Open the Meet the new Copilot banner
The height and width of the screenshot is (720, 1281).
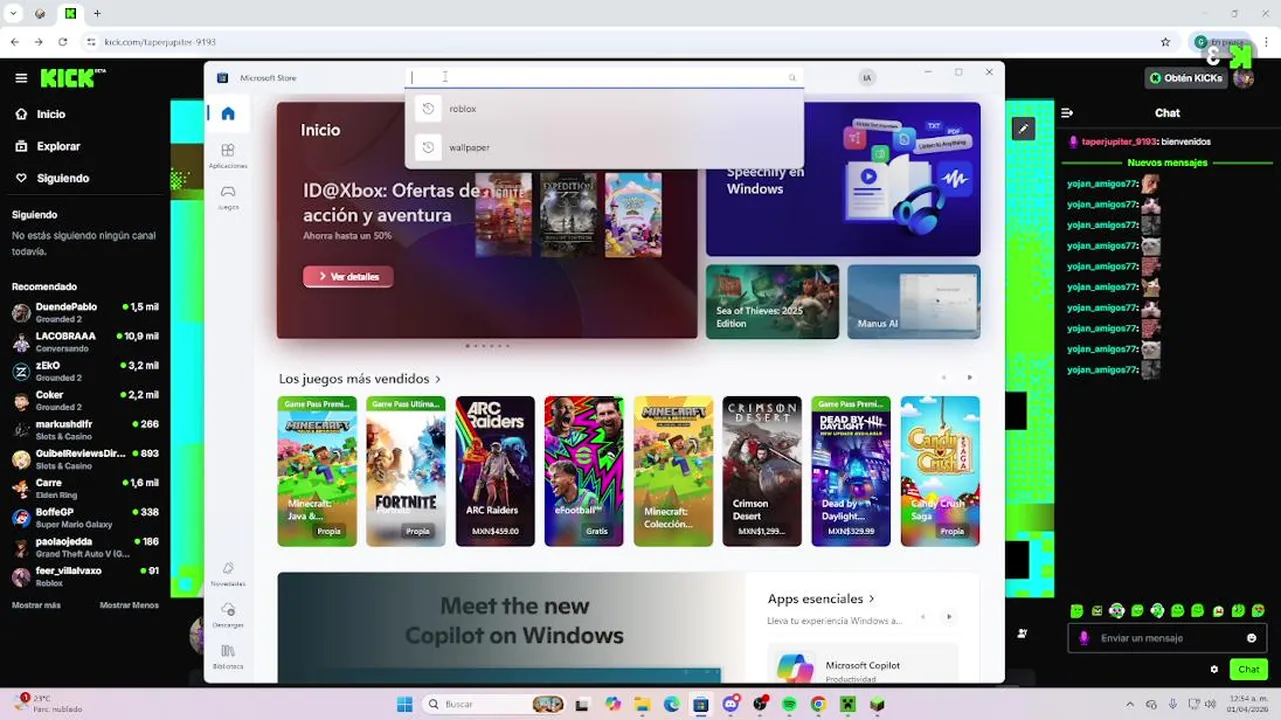[x=512, y=627]
